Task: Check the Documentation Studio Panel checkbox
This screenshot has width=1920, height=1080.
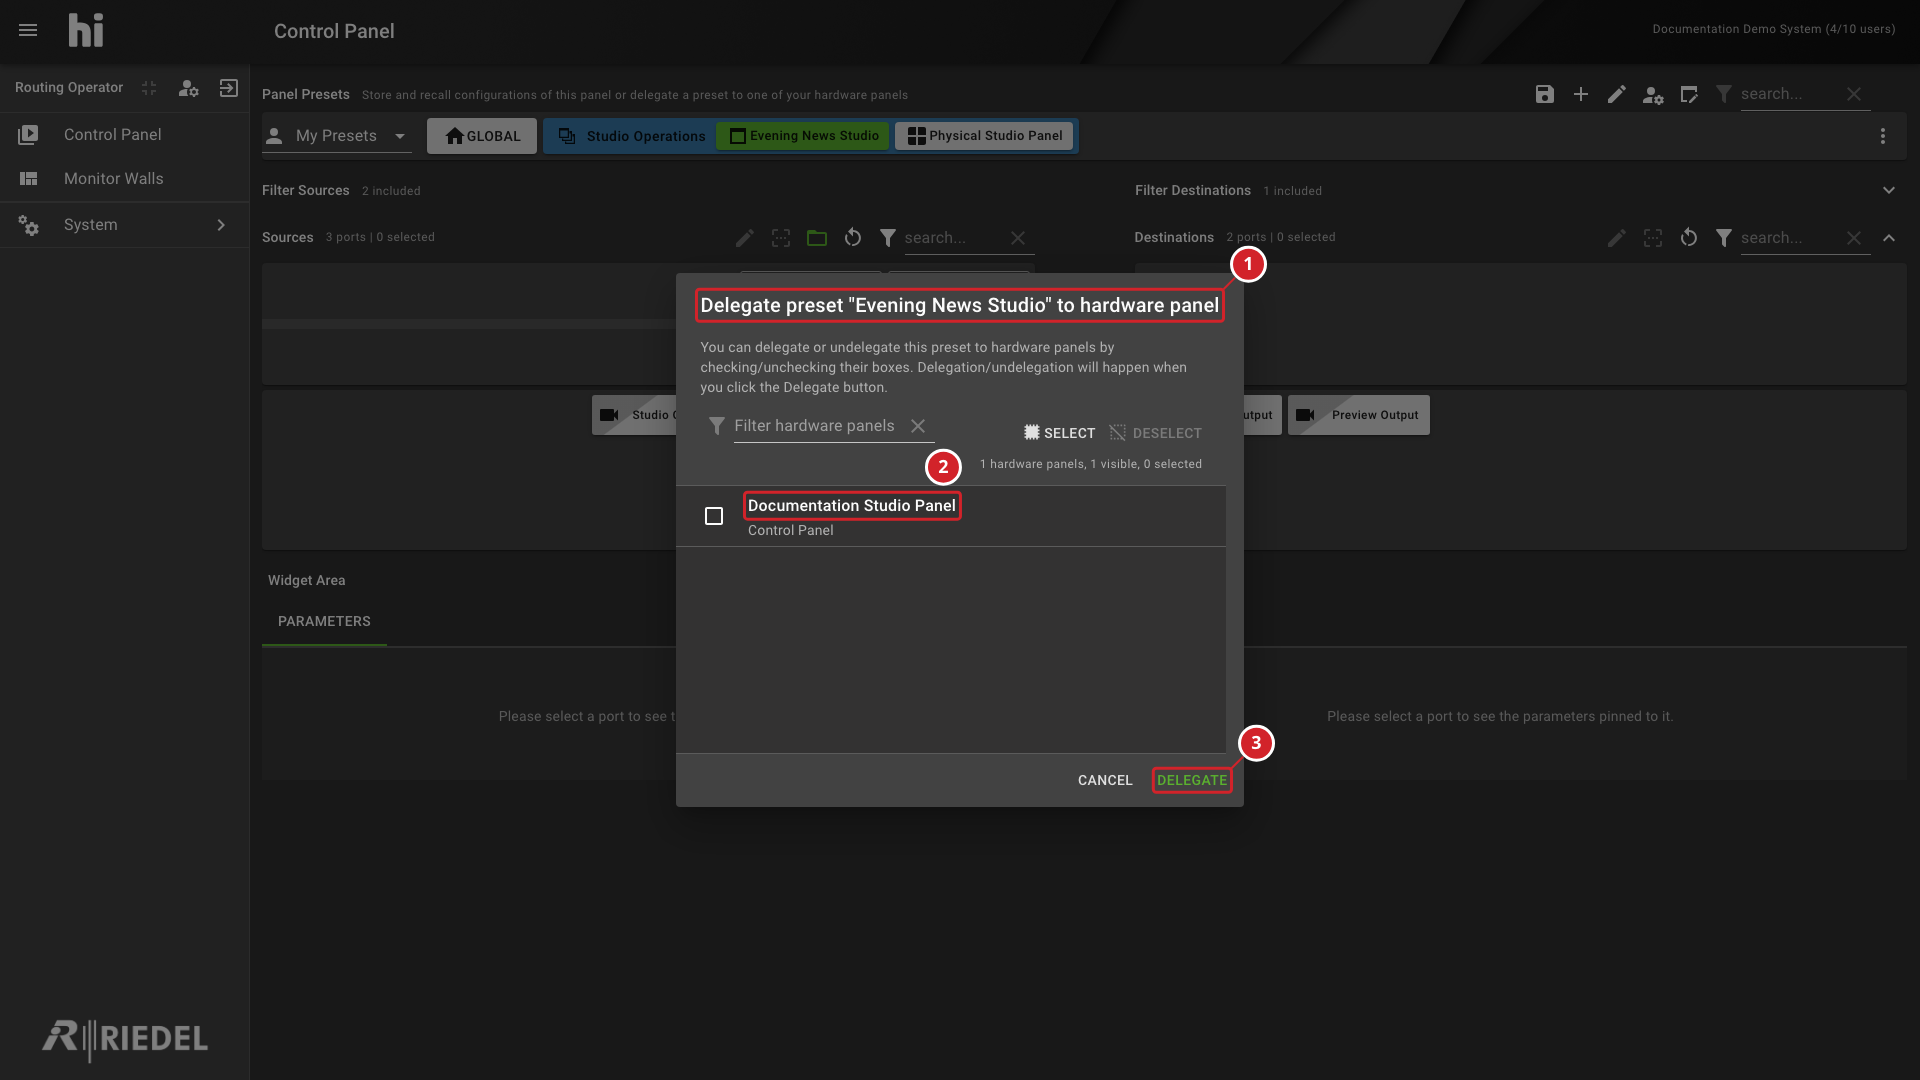Action: click(x=714, y=516)
